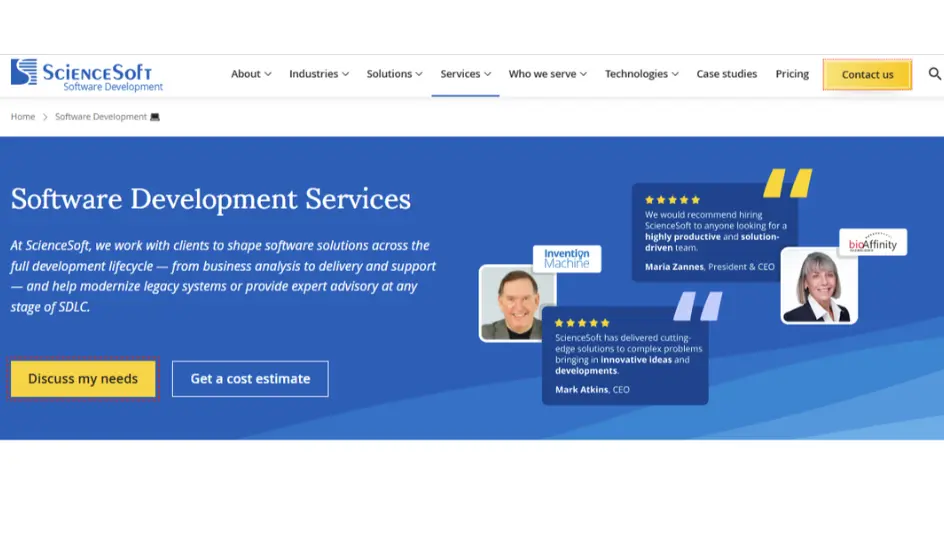Viewport: 944px width, 539px height.
Task: Click the Software Development breadcrumb
Action: (x=101, y=117)
